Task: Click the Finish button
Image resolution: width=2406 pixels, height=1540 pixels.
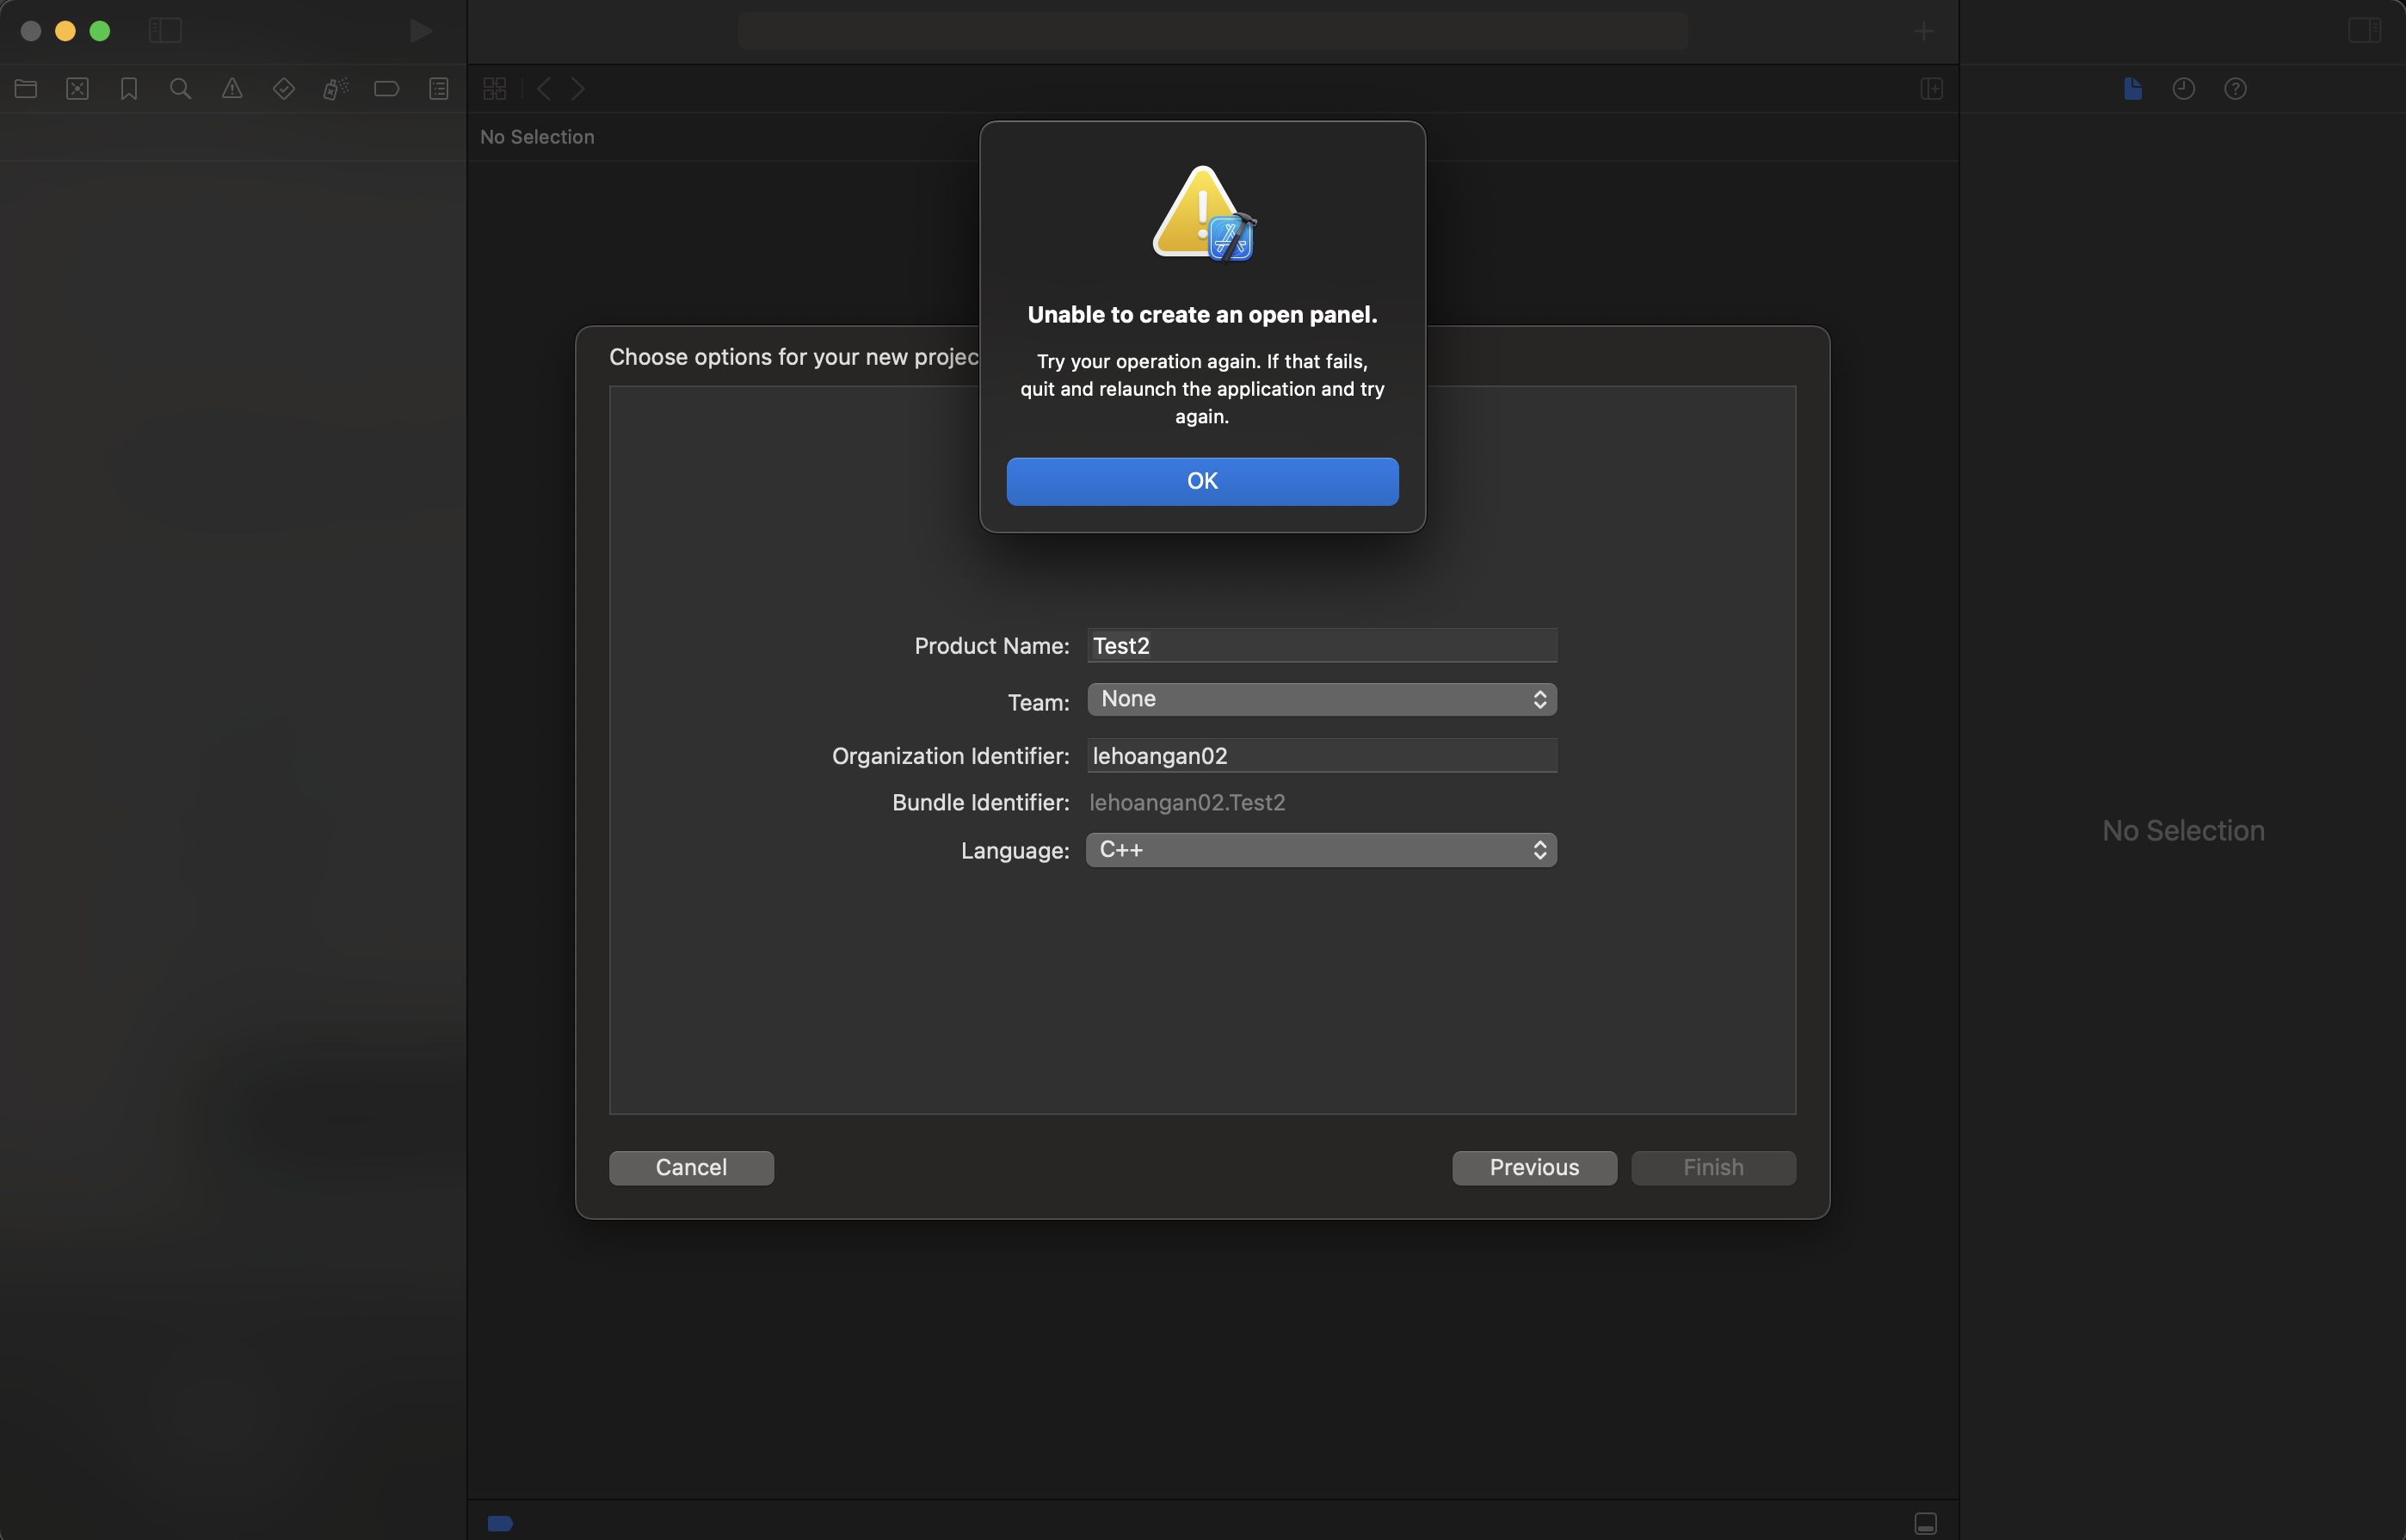Action: coord(1713,1167)
